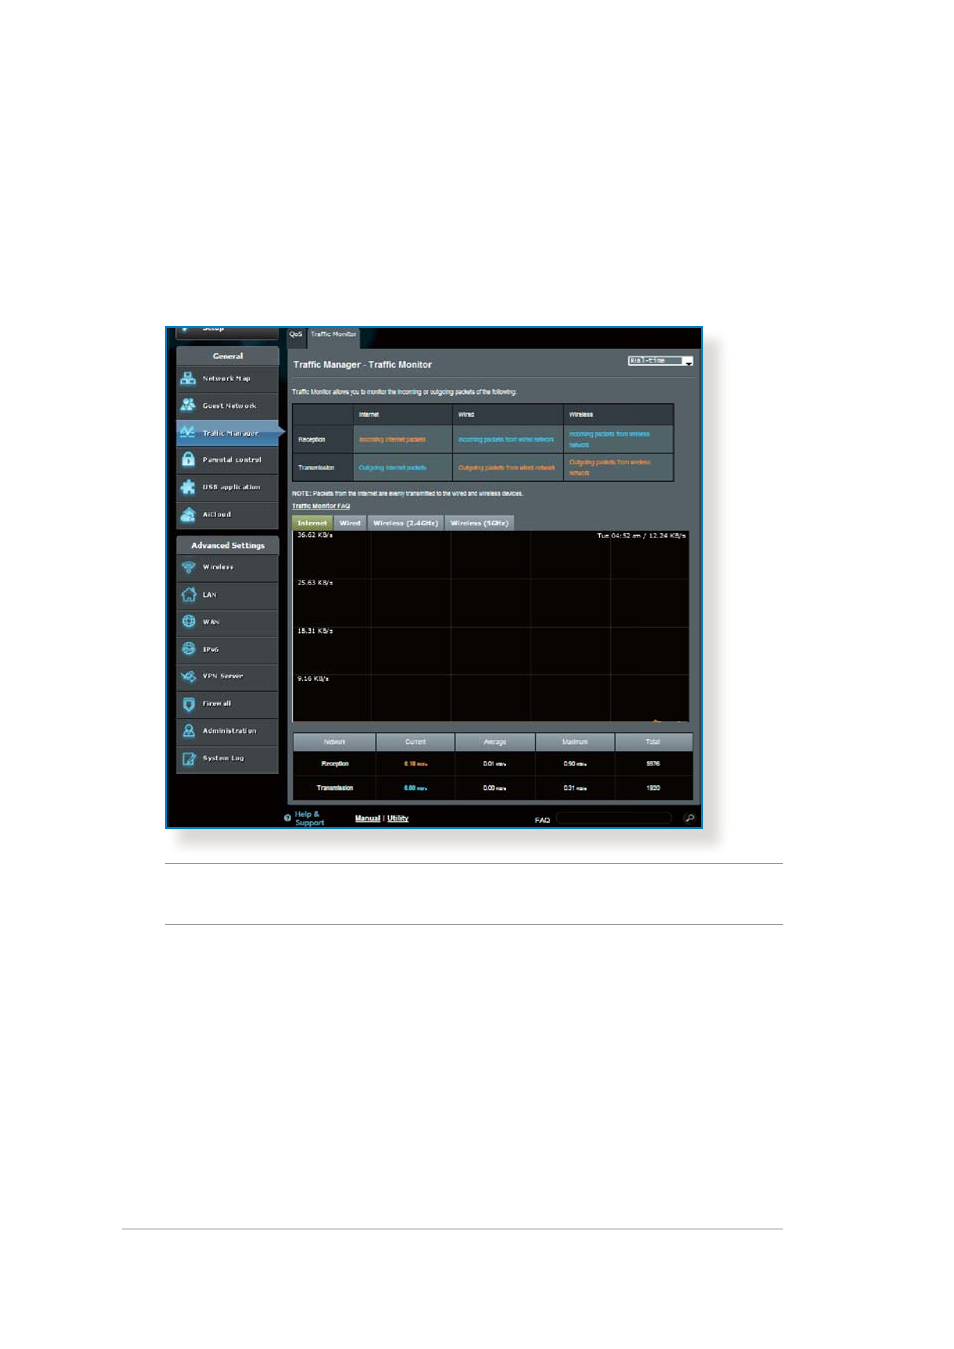Click the Current column header
Screen dimensions: 954x1349
[415, 742]
